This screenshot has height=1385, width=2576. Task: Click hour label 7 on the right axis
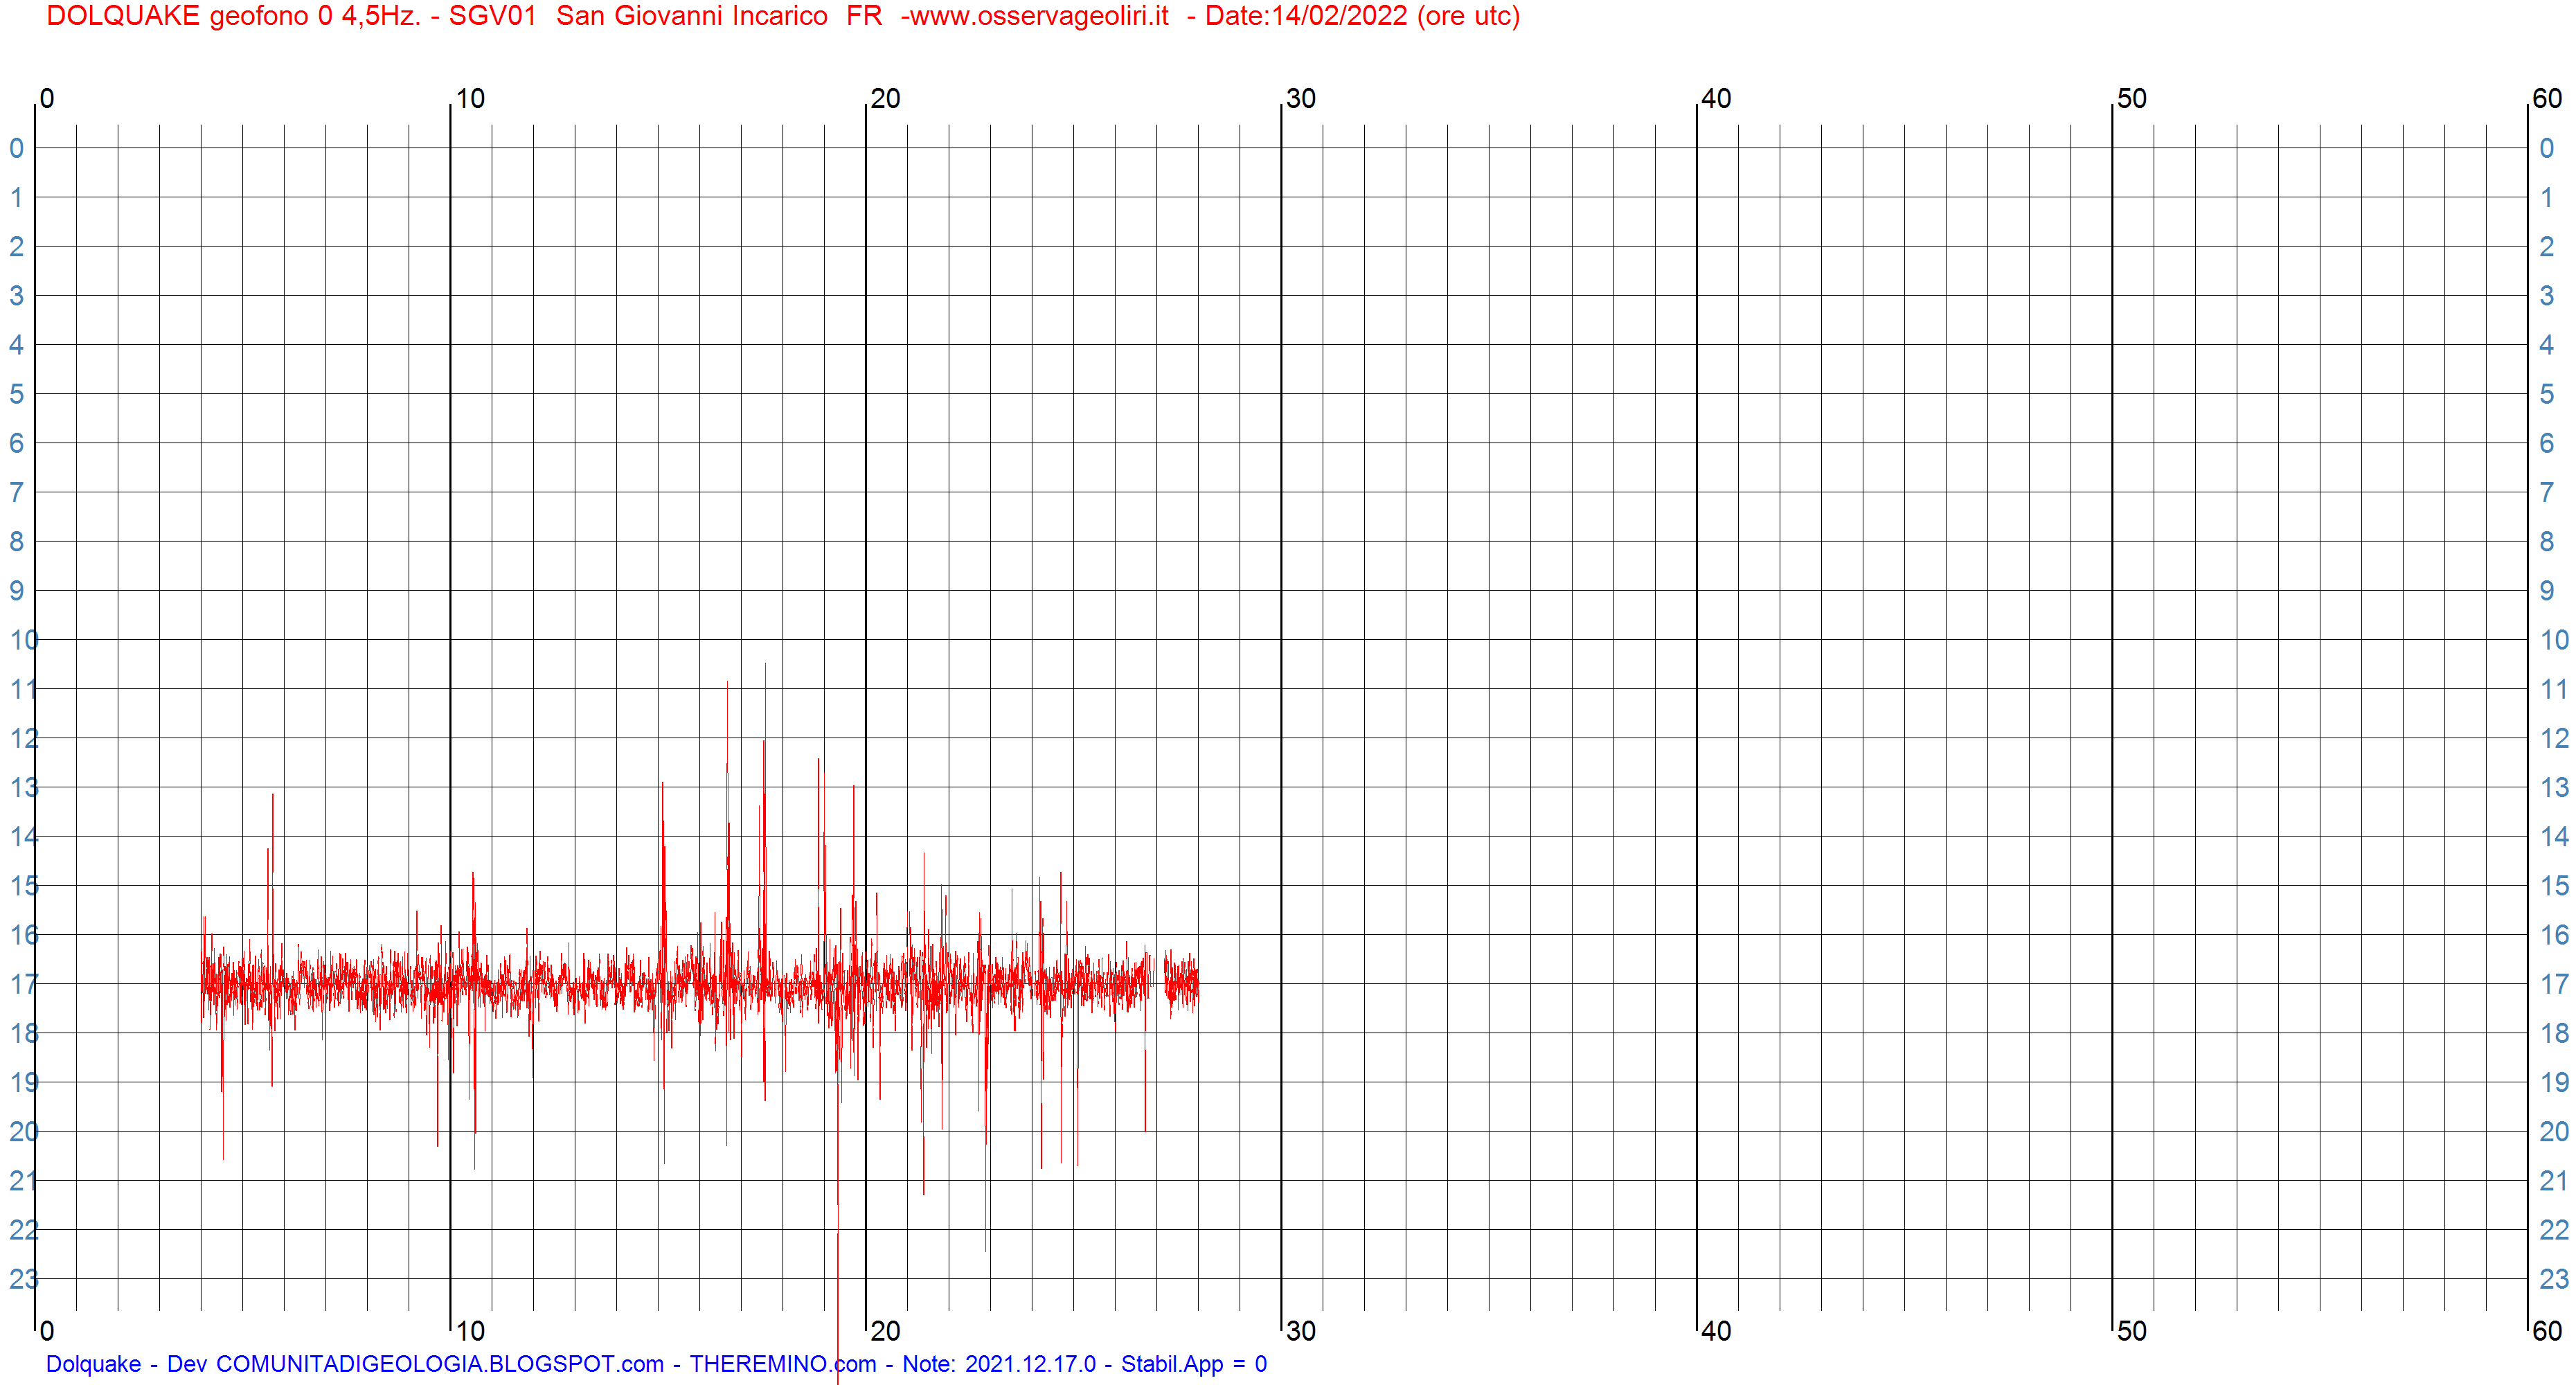(2547, 493)
